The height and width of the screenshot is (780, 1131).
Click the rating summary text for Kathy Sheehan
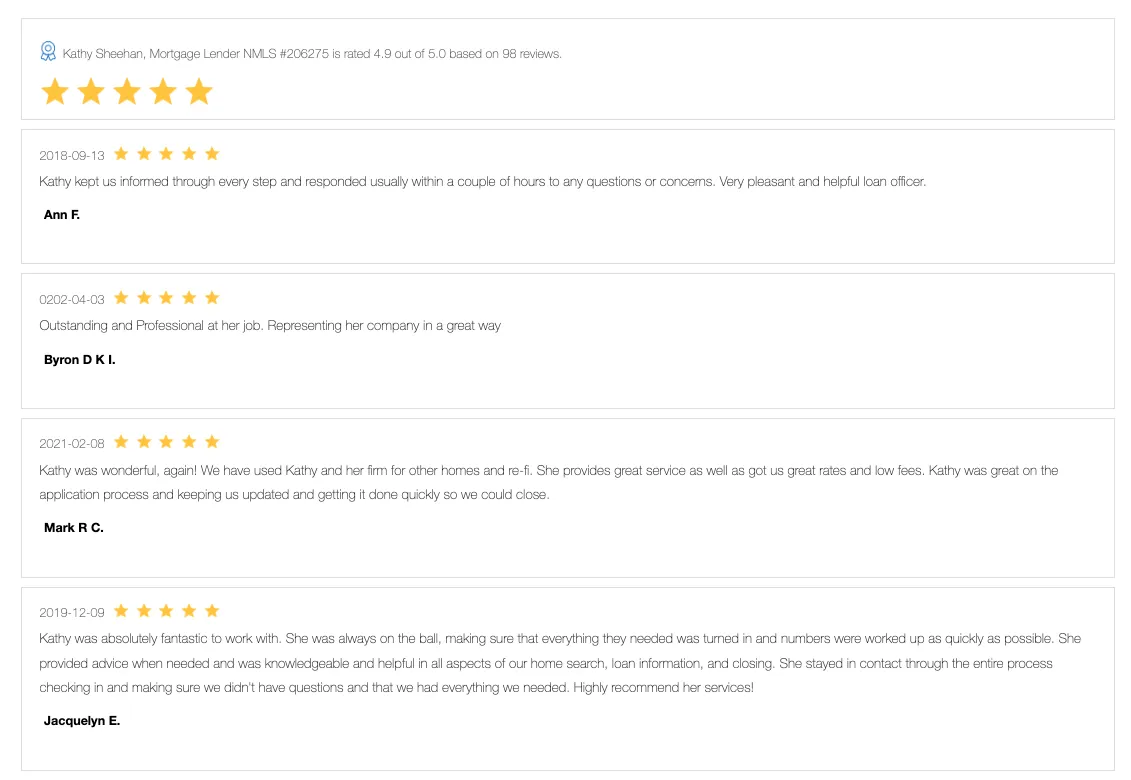[x=312, y=54]
